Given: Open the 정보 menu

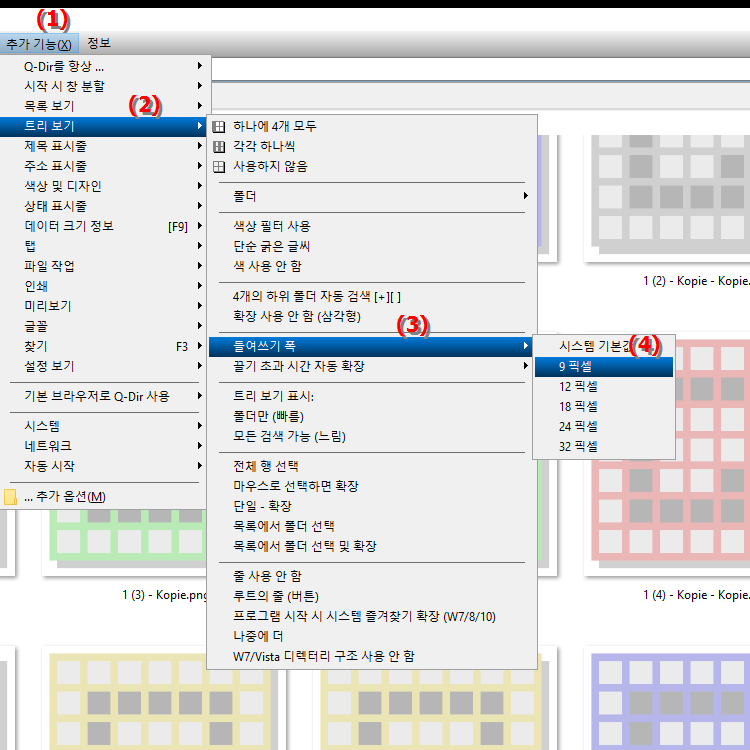Looking at the screenshot, I should click(99, 44).
